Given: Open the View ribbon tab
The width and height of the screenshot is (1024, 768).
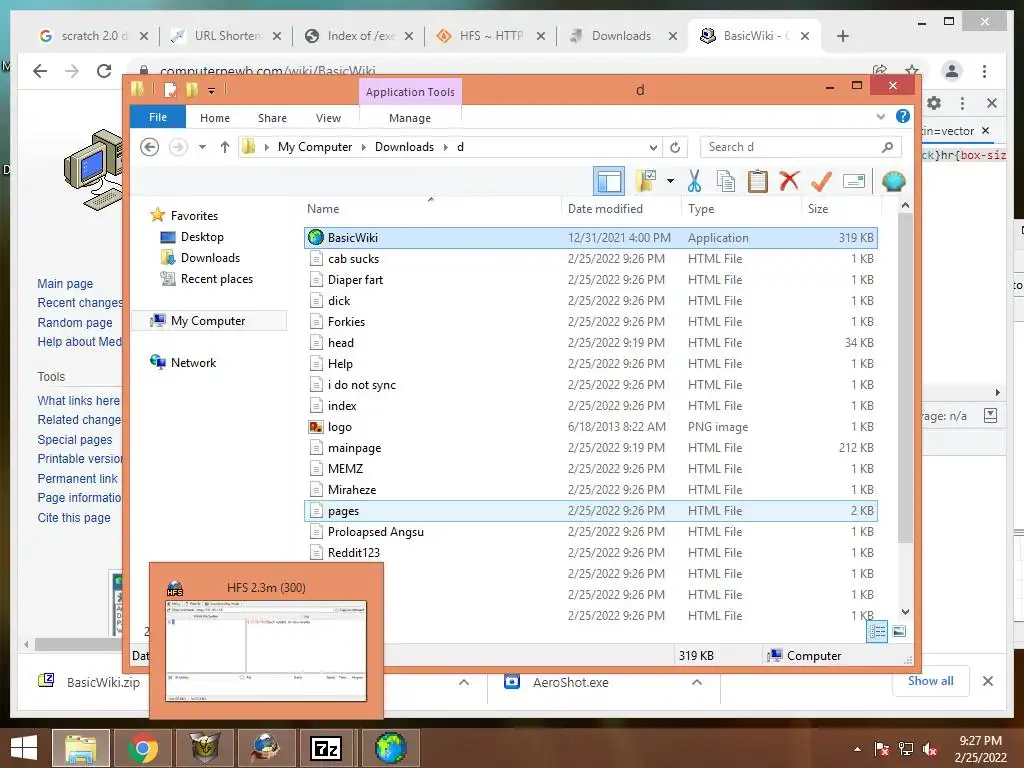Looking at the screenshot, I should [x=328, y=118].
